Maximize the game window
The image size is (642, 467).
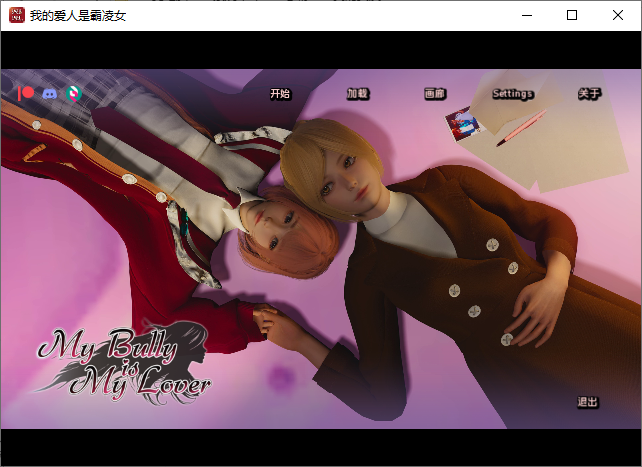point(572,16)
